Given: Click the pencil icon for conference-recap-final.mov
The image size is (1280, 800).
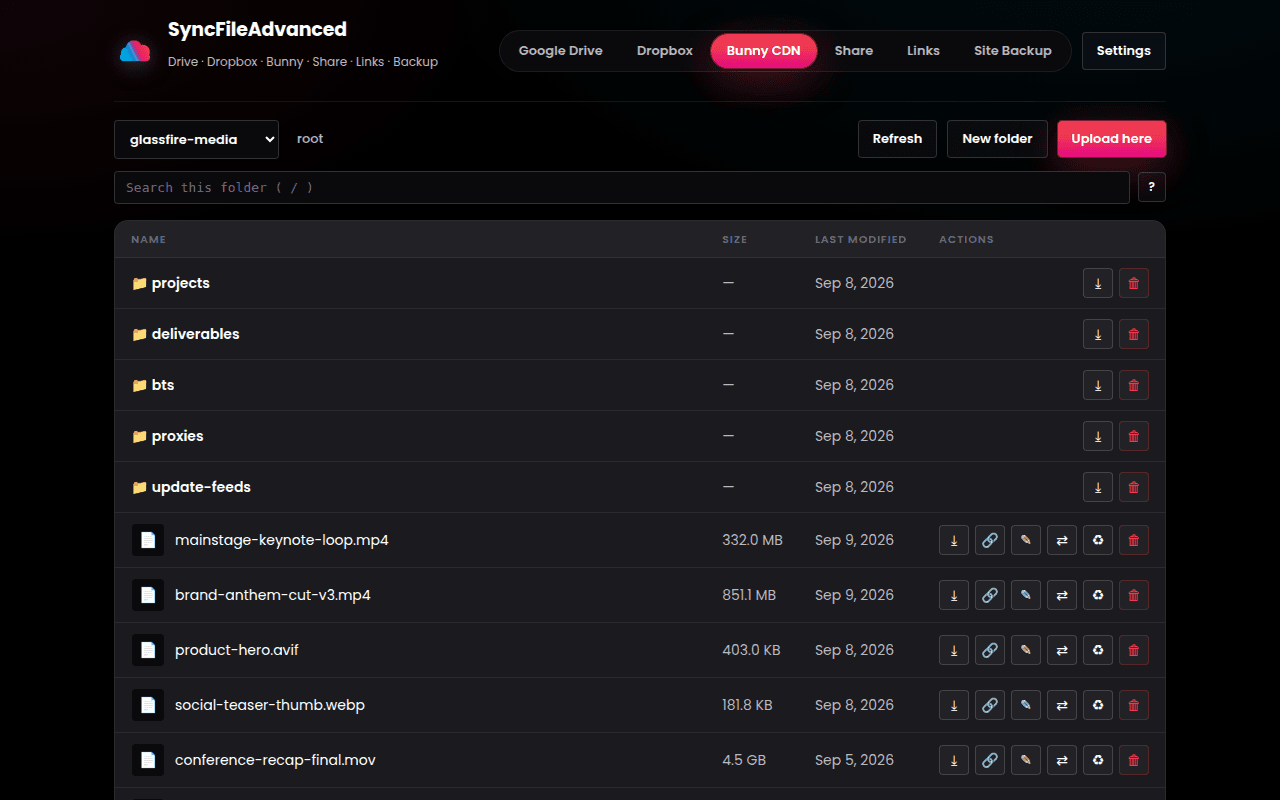Looking at the screenshot, I should click(x=1025, y=760).
